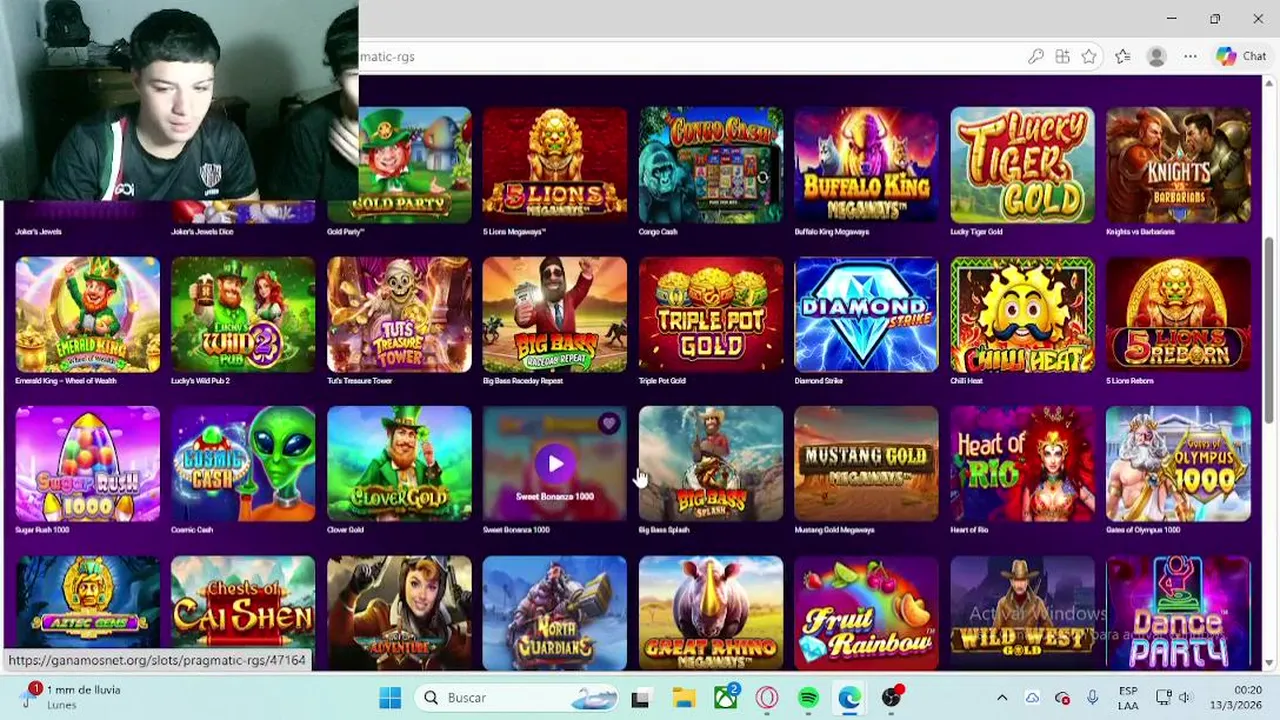
Task: Click the Diamond Strike caption text
Action: (819, 381)
